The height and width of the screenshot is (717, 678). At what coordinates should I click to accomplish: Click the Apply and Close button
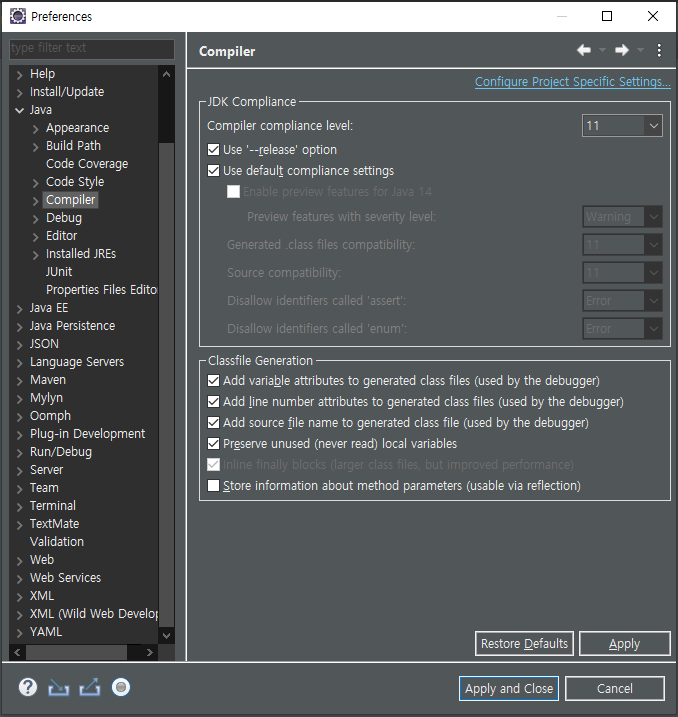(x=509, y=688)
